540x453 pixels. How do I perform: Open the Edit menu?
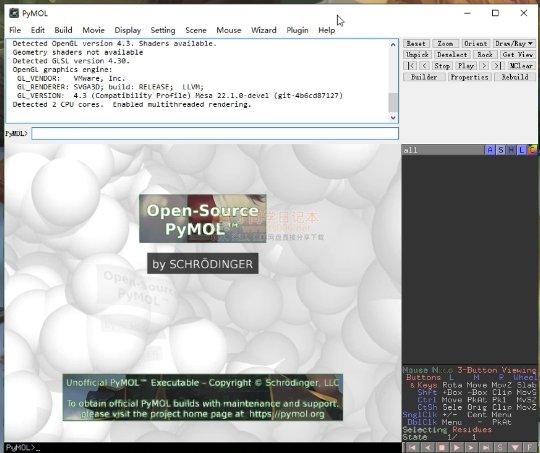pos(38,30)
